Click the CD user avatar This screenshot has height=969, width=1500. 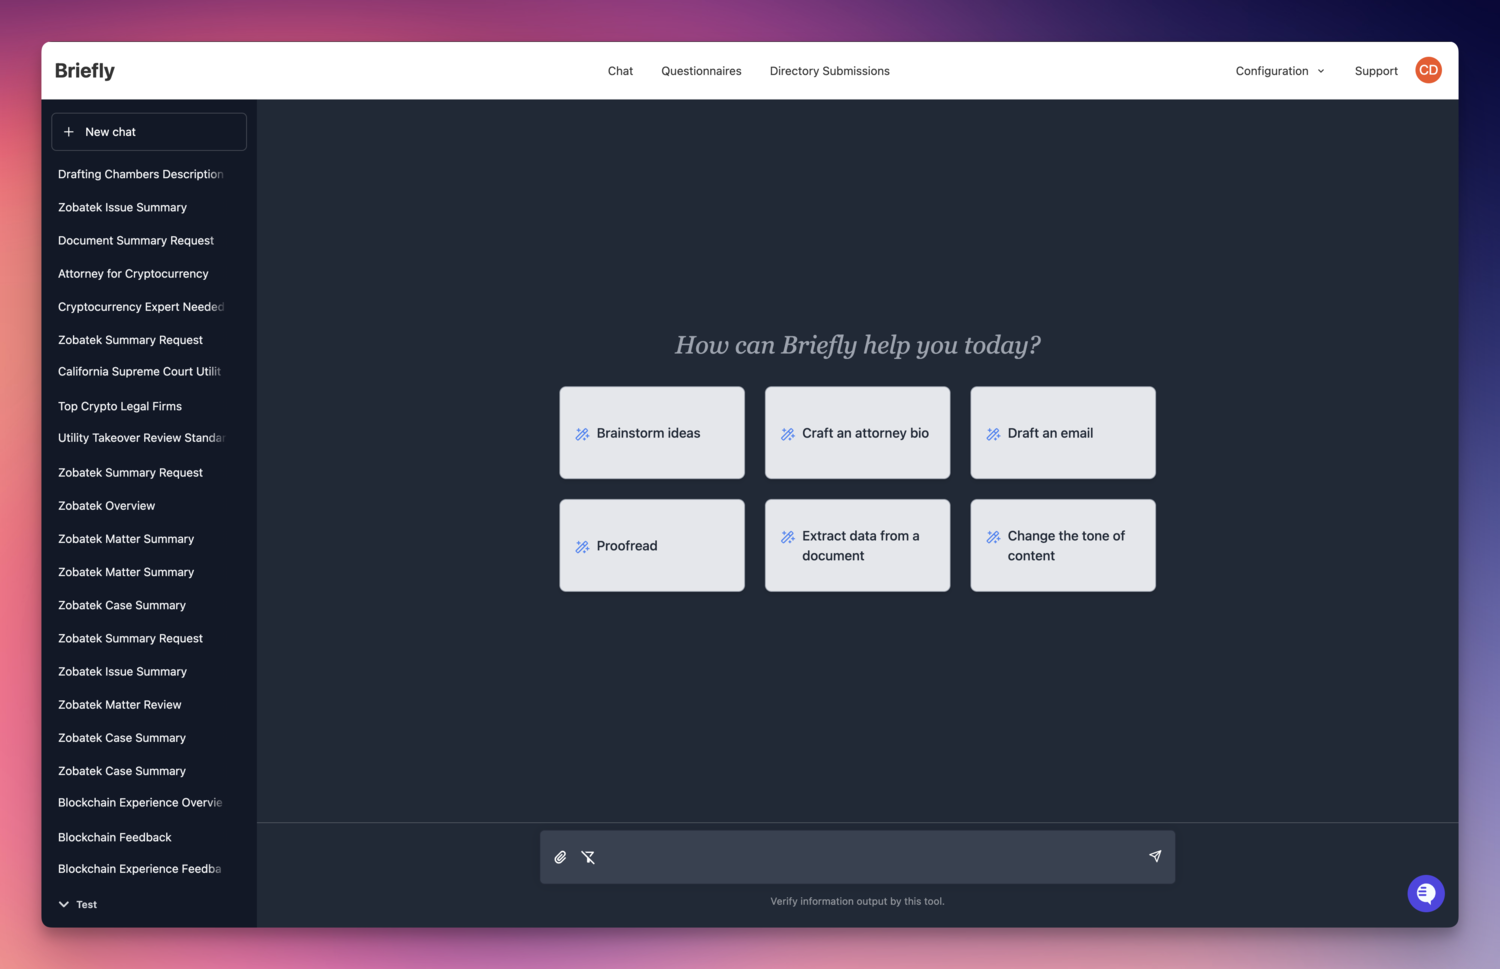[x=1428, y=70]
